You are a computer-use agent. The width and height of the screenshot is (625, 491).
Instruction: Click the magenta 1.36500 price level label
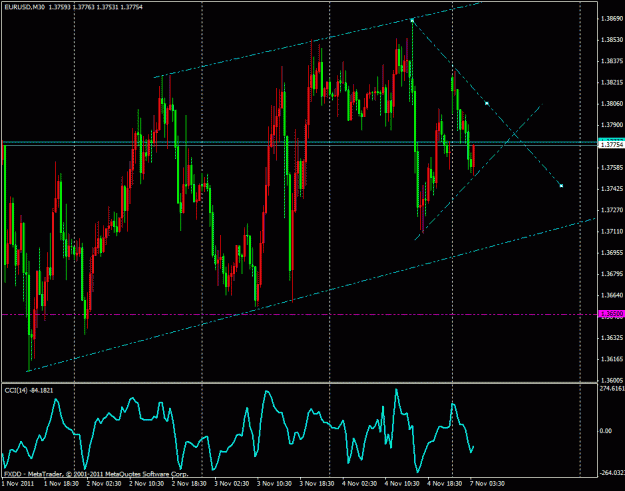pos(611,314)
